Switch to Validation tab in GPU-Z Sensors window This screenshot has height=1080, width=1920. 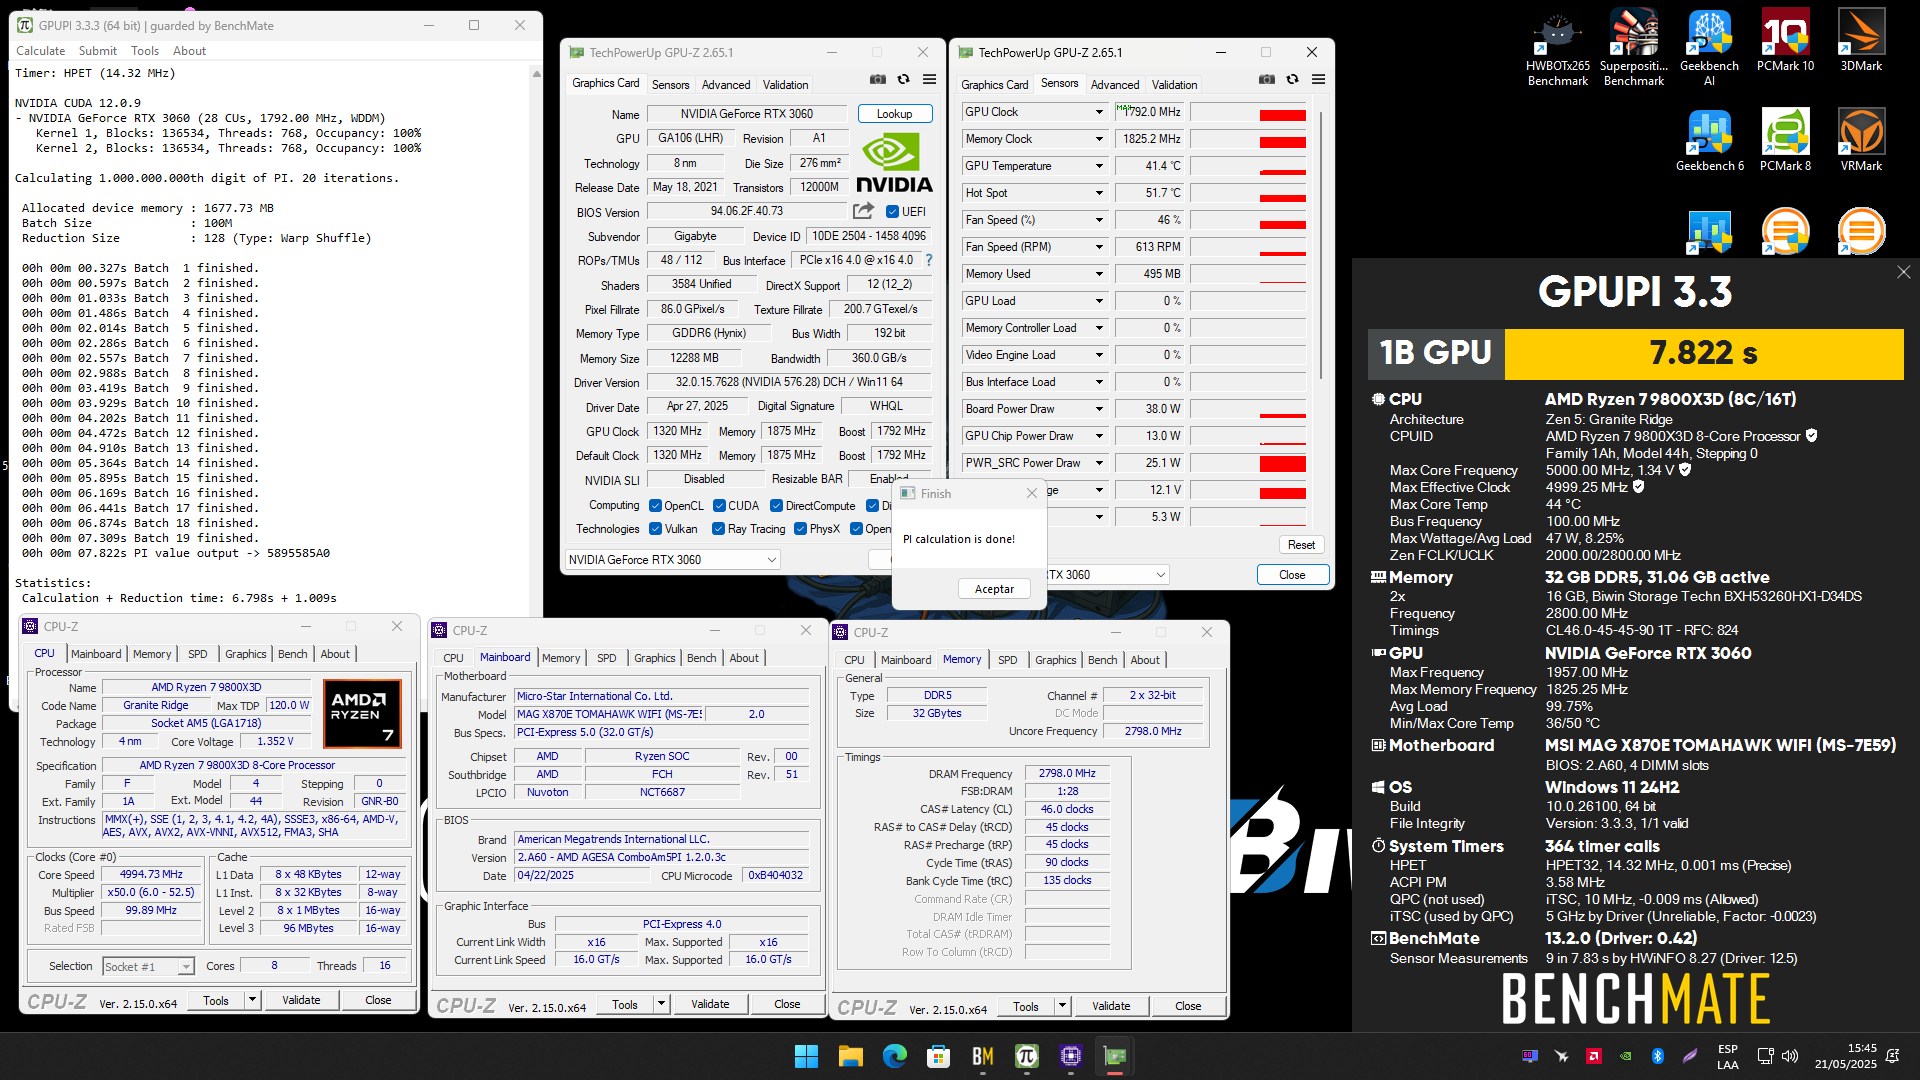click(x=1174, y=85)
